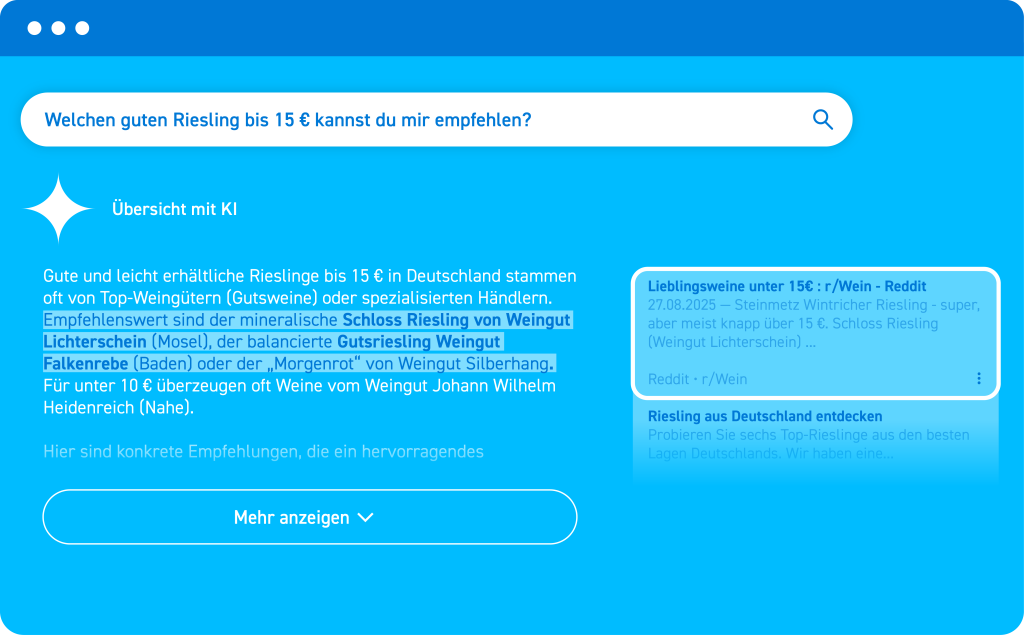Expand answer with Mehr anzeigen button
This screenshot has height=635, width=1024.
pyautogui.click(x=310, y=517)
